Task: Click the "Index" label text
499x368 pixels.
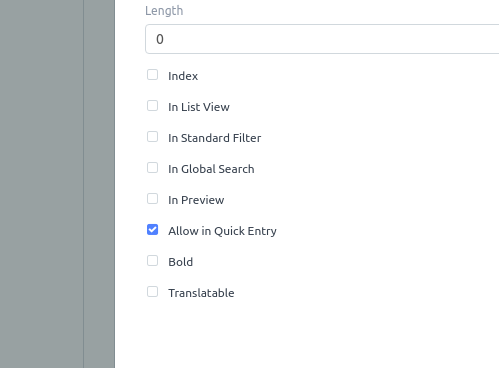Action: pyautogui.click(x=183, y=76)
